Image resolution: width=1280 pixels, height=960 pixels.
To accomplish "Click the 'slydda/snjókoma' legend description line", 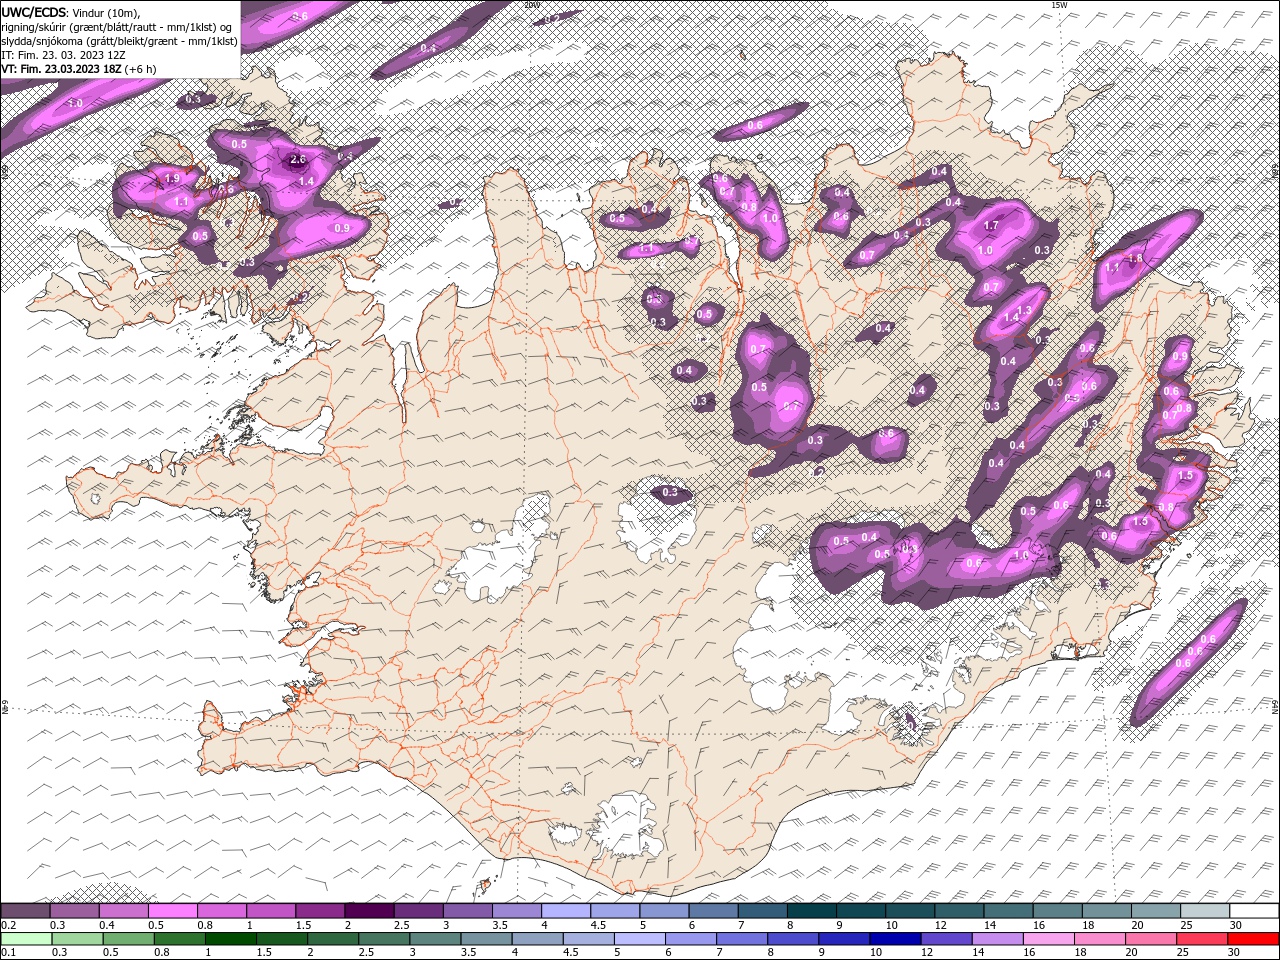I will (120, 41).
